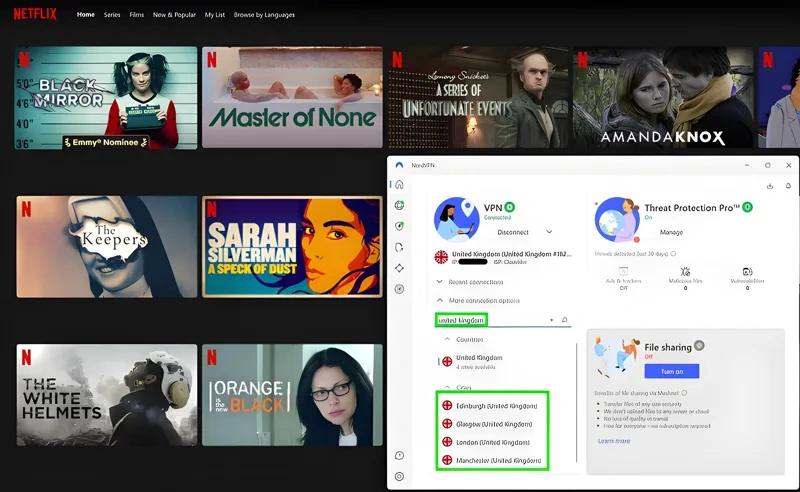Screen dimensions: 800x492
Task: Click the download icon in NordVPN top bar
Action: [x=770, y=186]
